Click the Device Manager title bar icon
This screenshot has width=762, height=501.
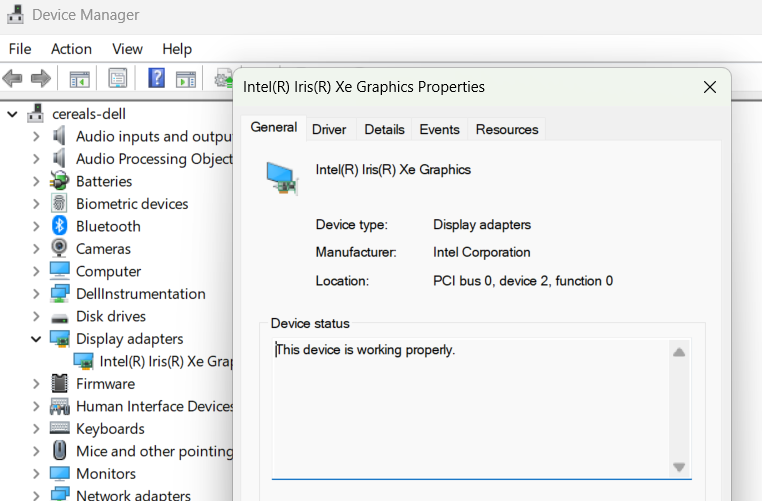tap(15, 14)
